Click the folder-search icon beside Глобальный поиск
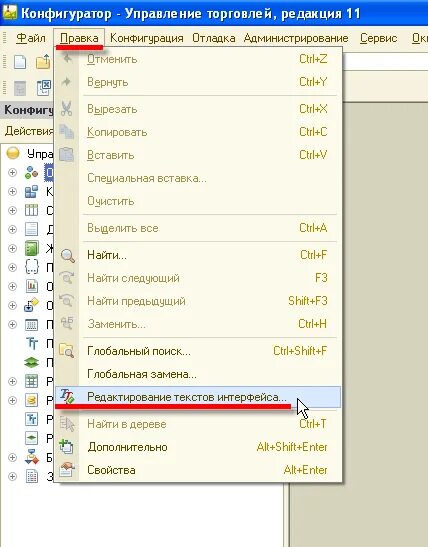Image resolution: width=428 pixels, height=547 pixels. click(x=67, y=351)
